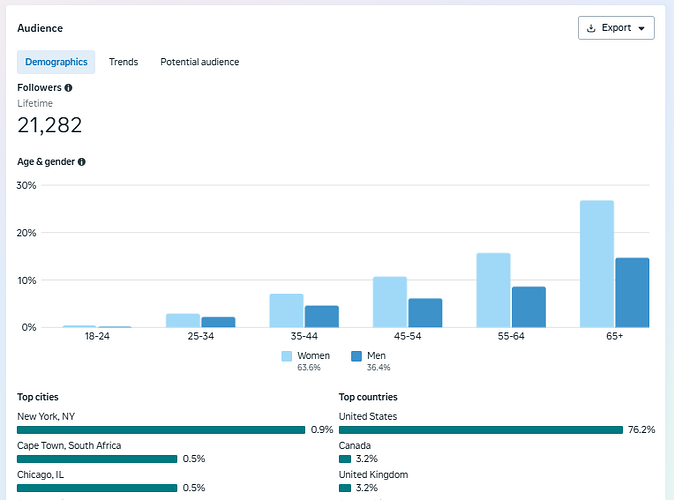Open the Potential audience tab

199,62
